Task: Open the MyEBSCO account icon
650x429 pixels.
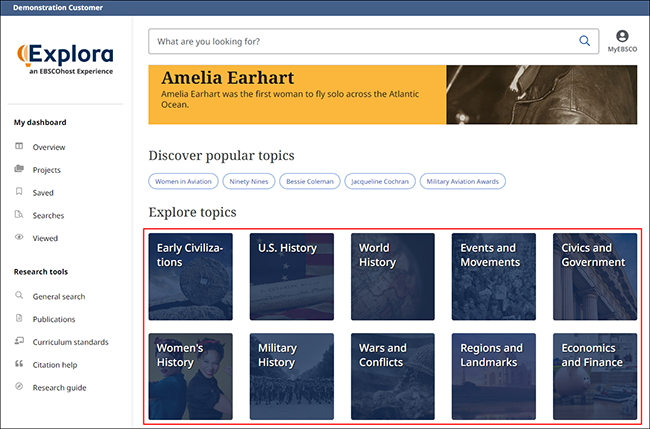Action: [x=622, y=41]
